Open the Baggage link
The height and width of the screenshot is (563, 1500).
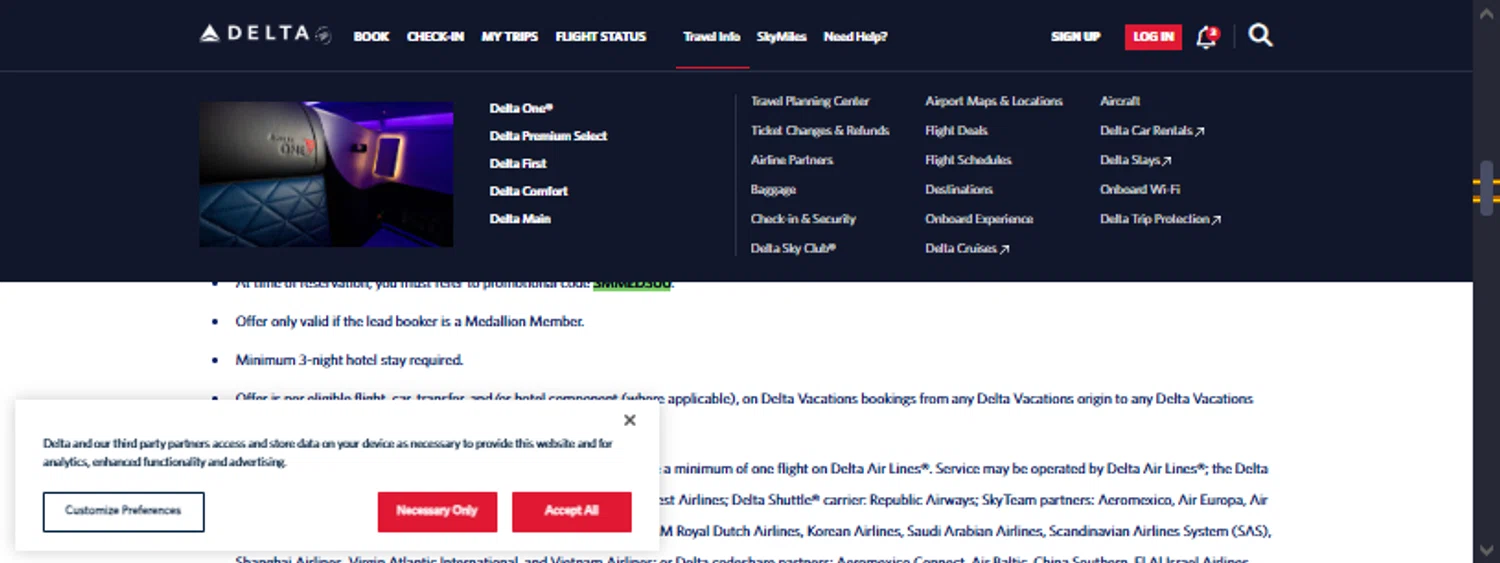point(773,189)
